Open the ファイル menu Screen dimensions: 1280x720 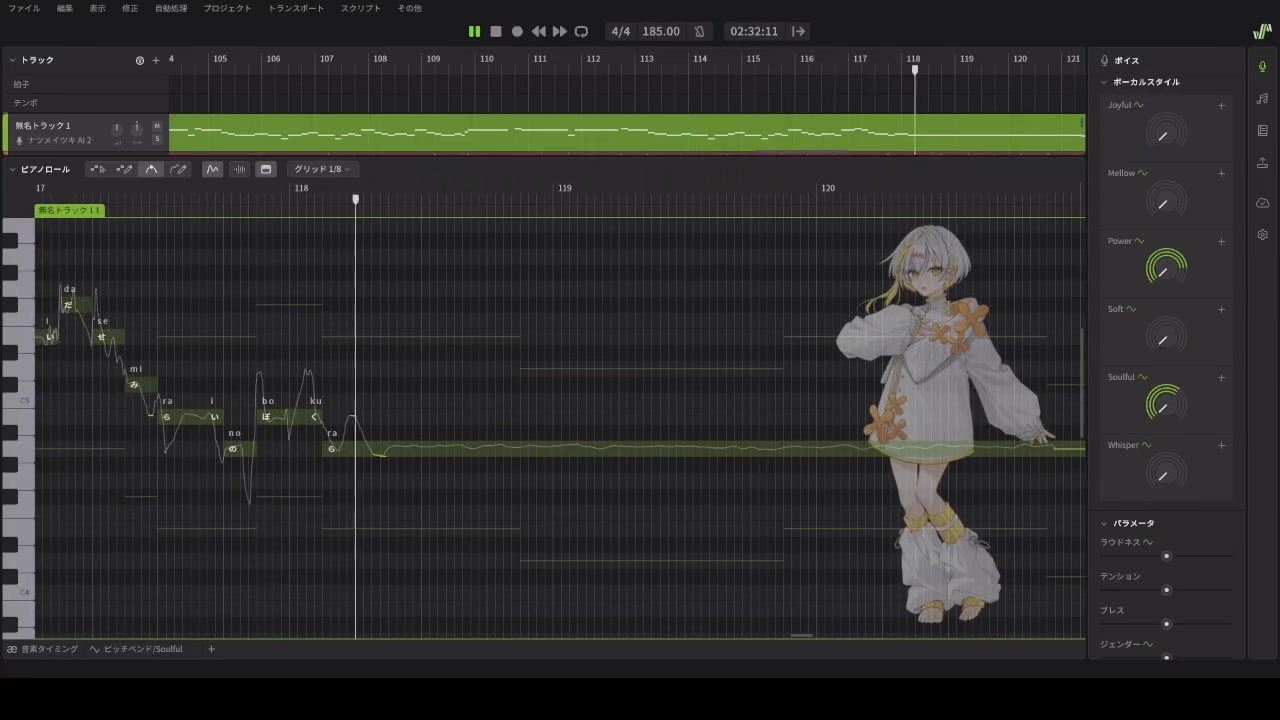tap(24, 8)
